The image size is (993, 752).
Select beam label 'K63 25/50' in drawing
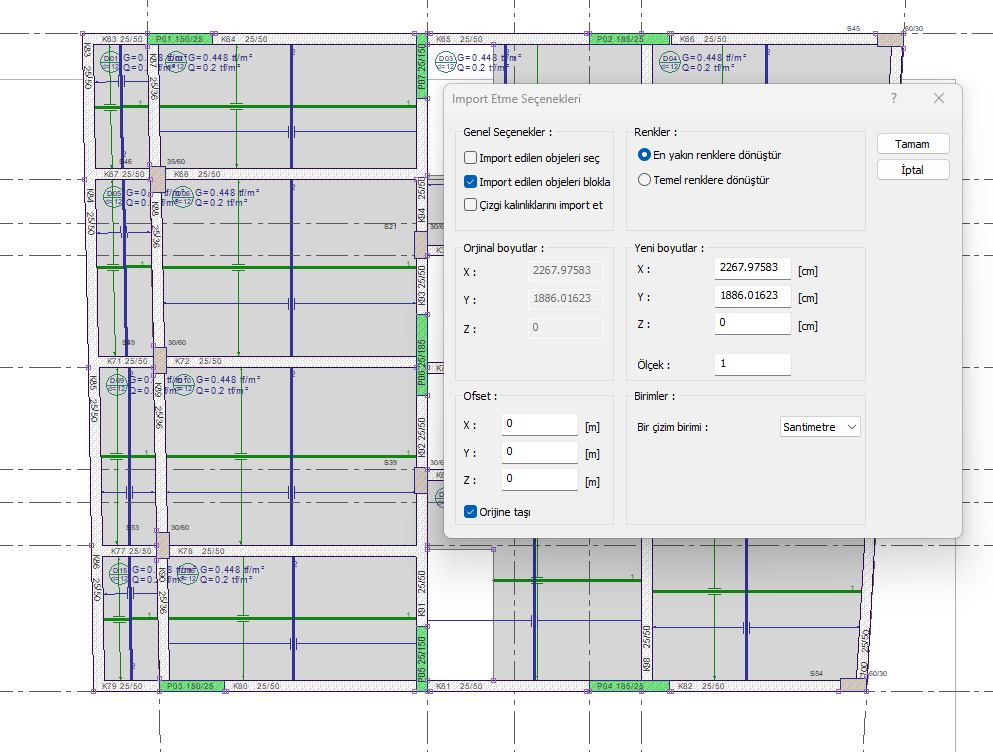click(122, 39)
